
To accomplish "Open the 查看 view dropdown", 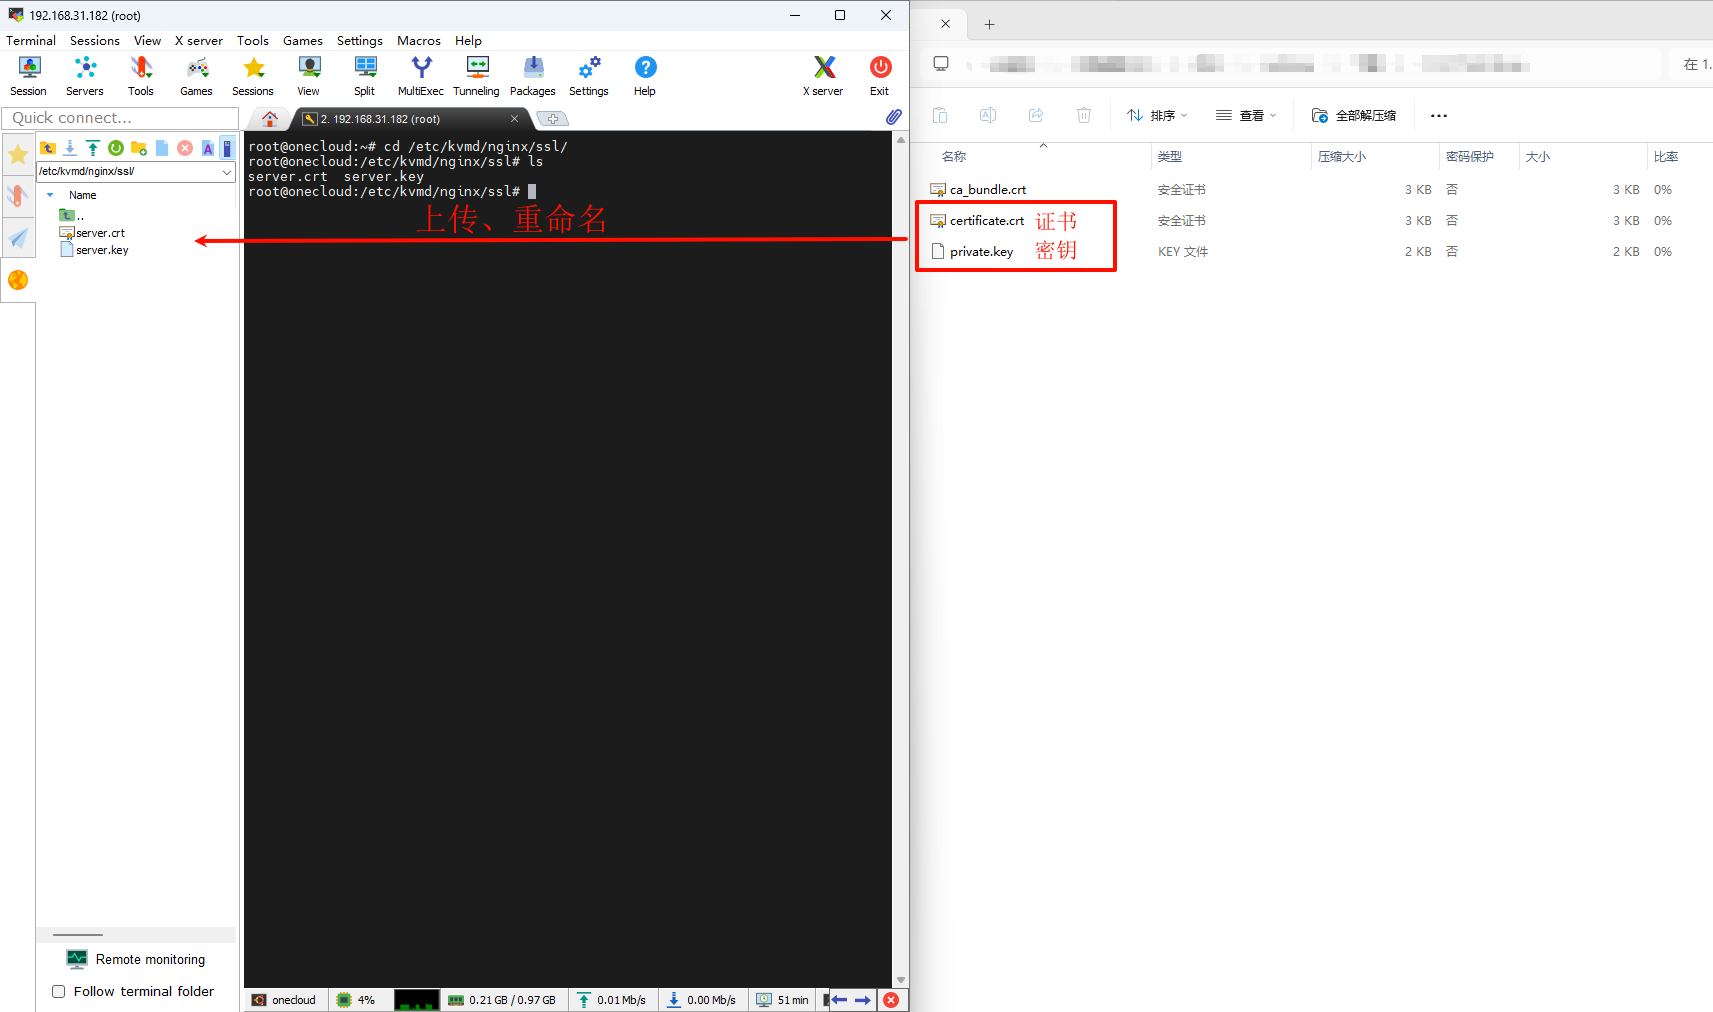I will [x=1246, y=116].
